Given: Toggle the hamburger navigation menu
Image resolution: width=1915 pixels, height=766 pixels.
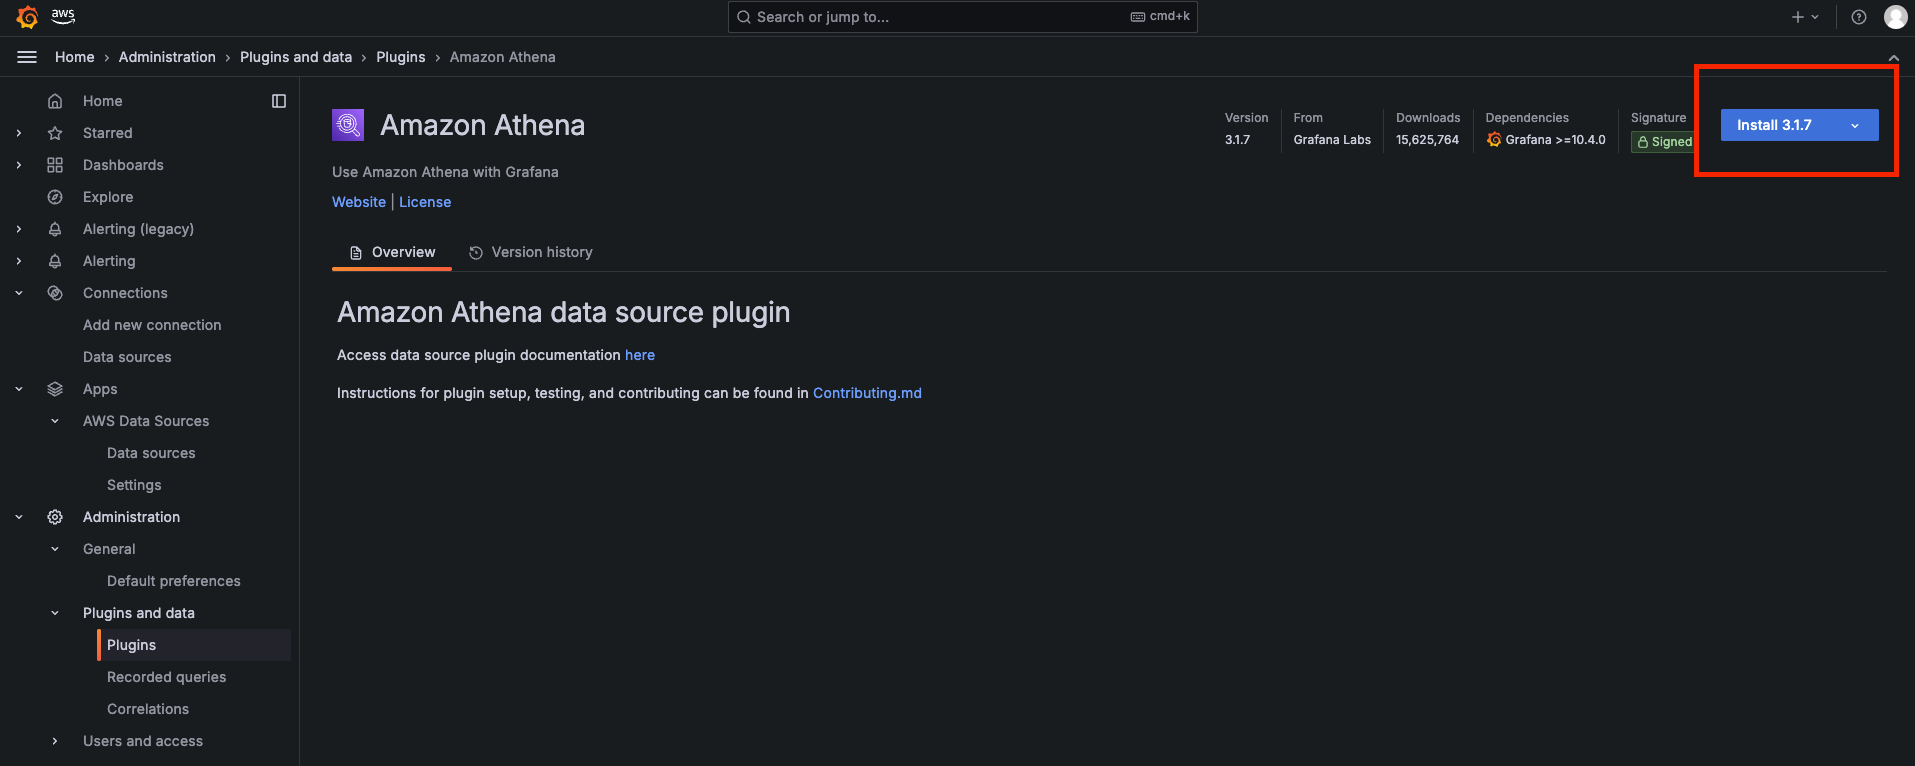Looking at the screenshot, I should (27, 57).
